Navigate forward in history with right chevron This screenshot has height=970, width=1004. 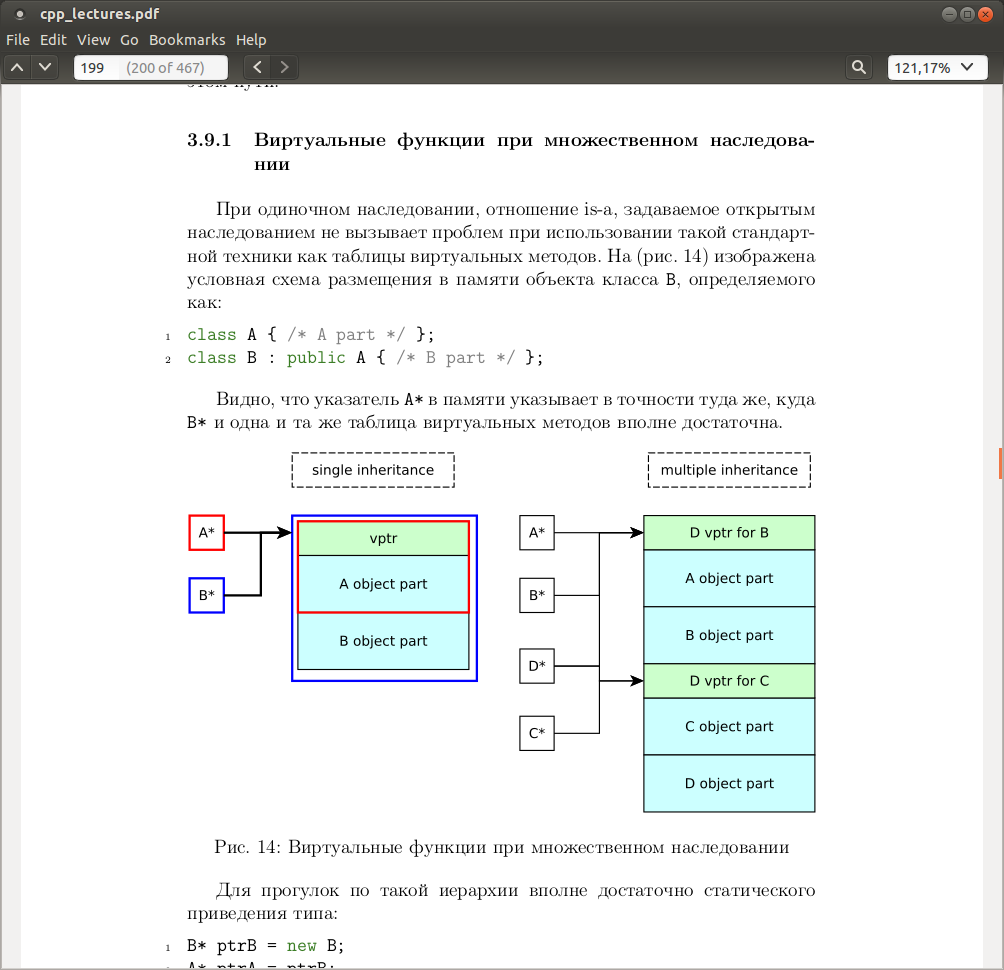[x=284, y=67]
